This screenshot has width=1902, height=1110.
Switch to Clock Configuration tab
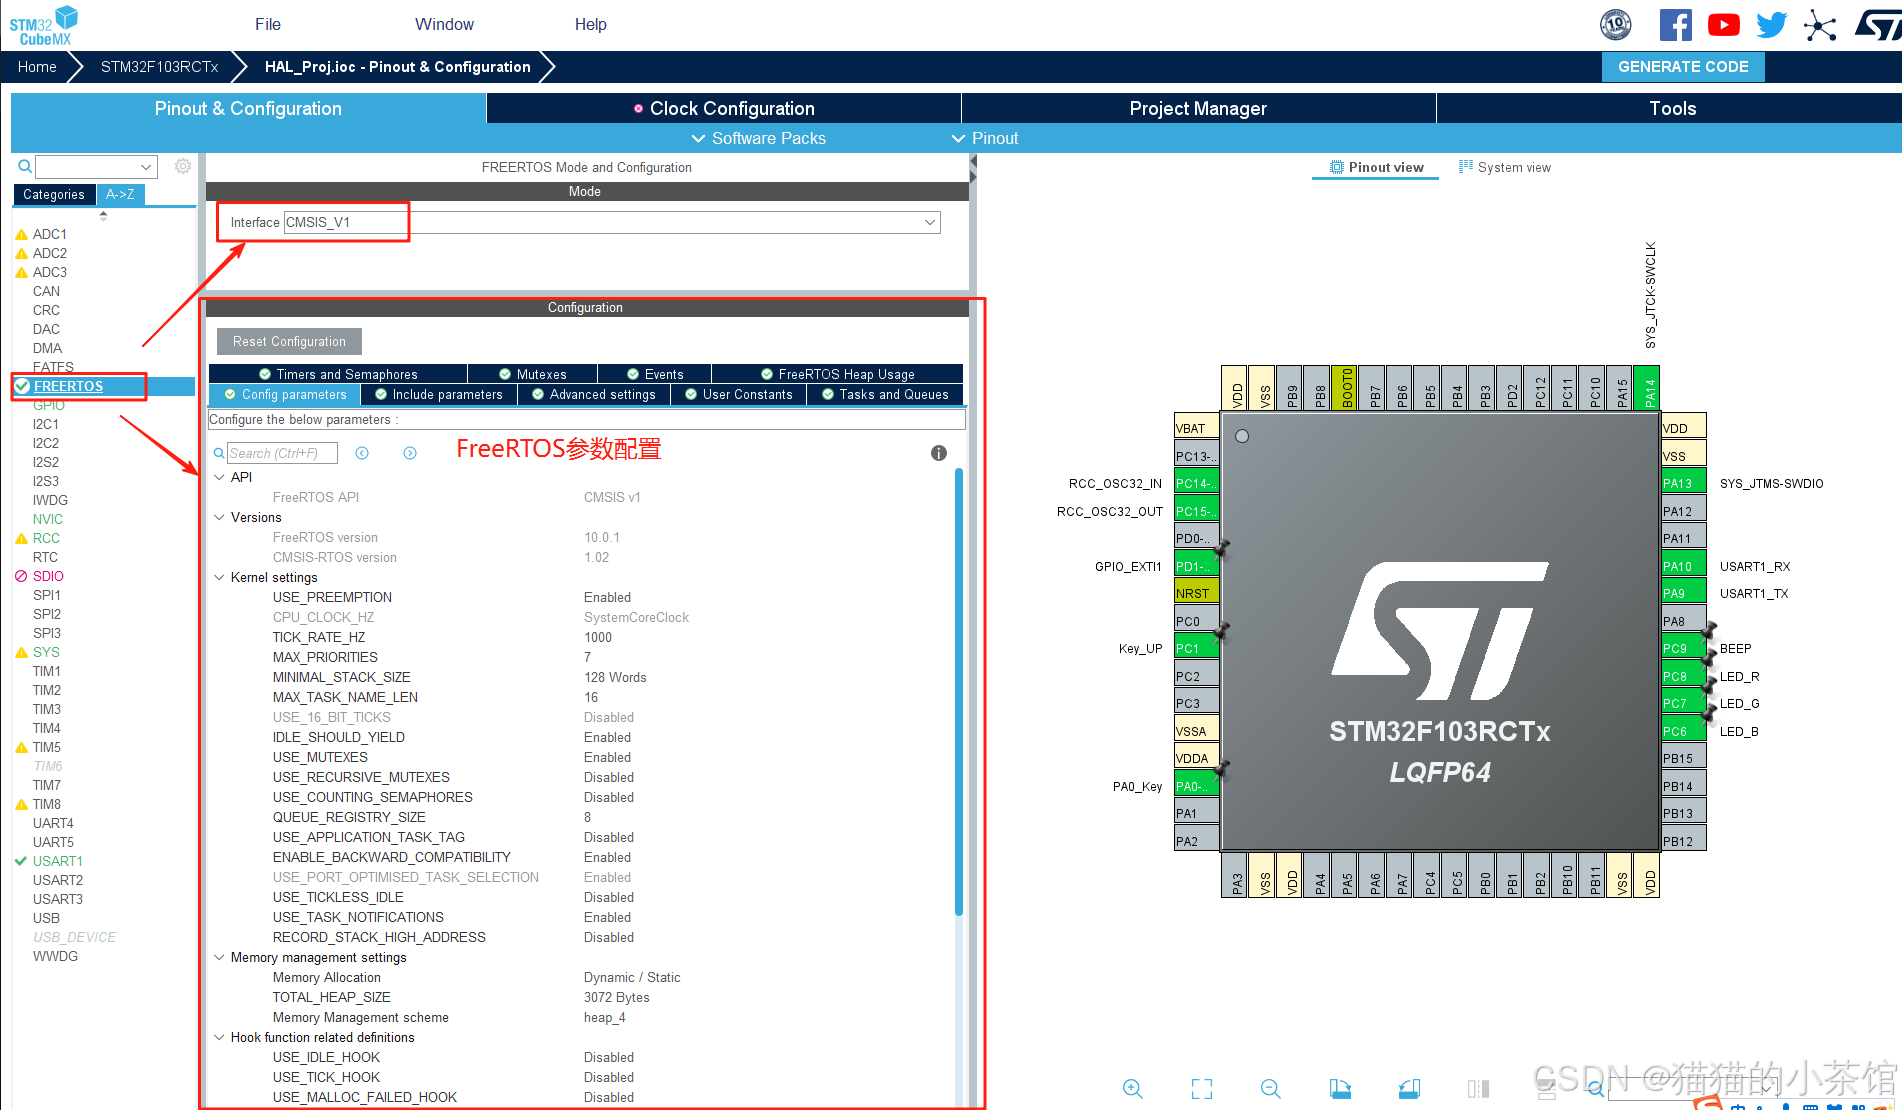point(724,108)
